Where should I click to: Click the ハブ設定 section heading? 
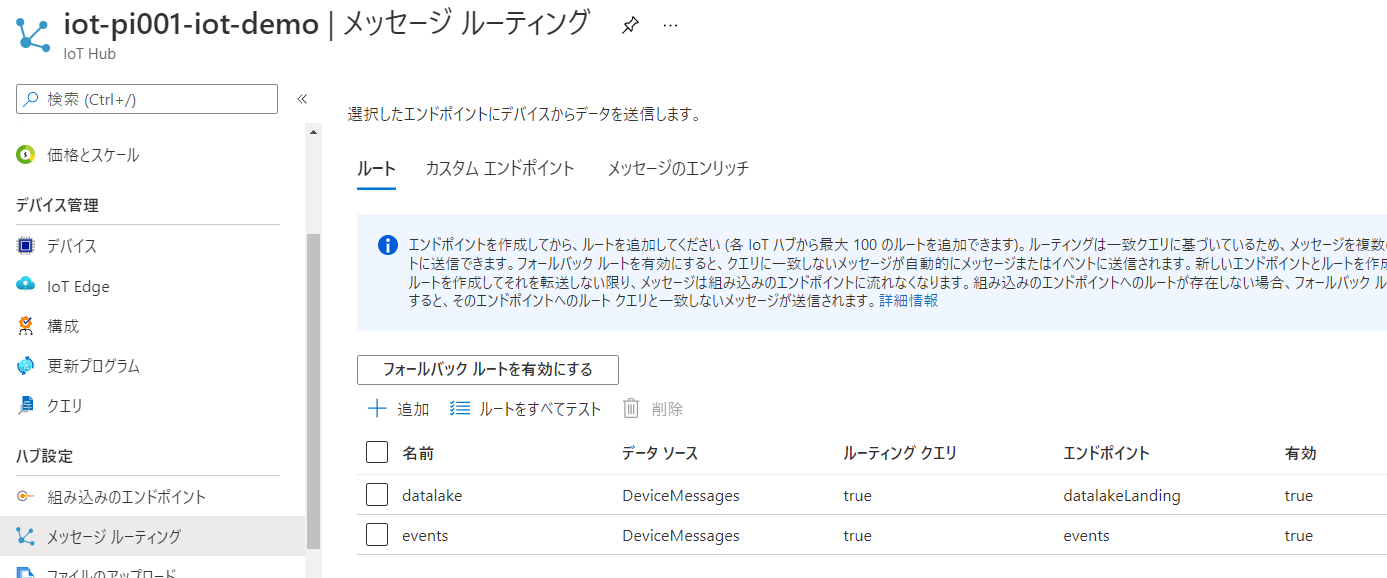pyautogui.click(x=45, y=456)
